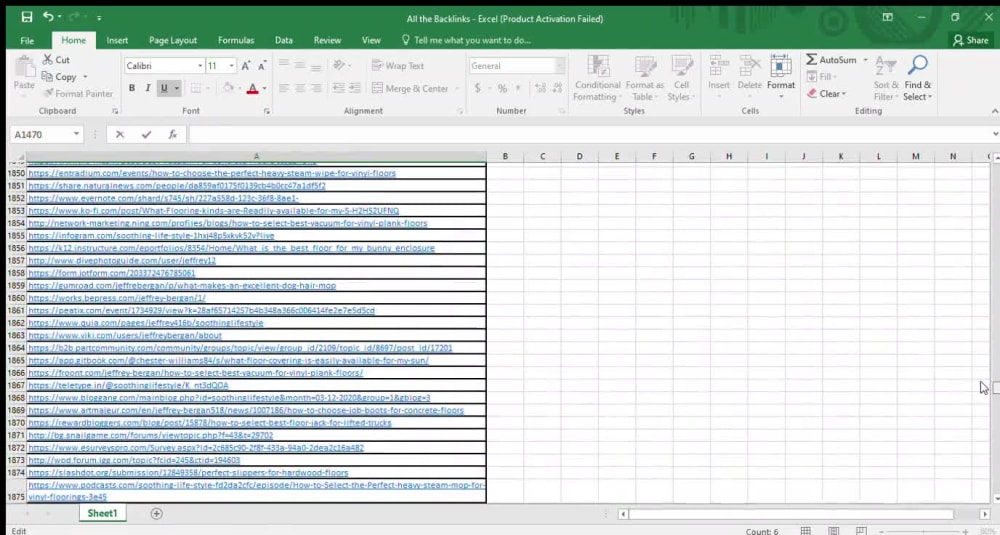This screenshot has width=1000, height=535.
Task: Switch to Page Layout view icon
Action: coord(834,531)
